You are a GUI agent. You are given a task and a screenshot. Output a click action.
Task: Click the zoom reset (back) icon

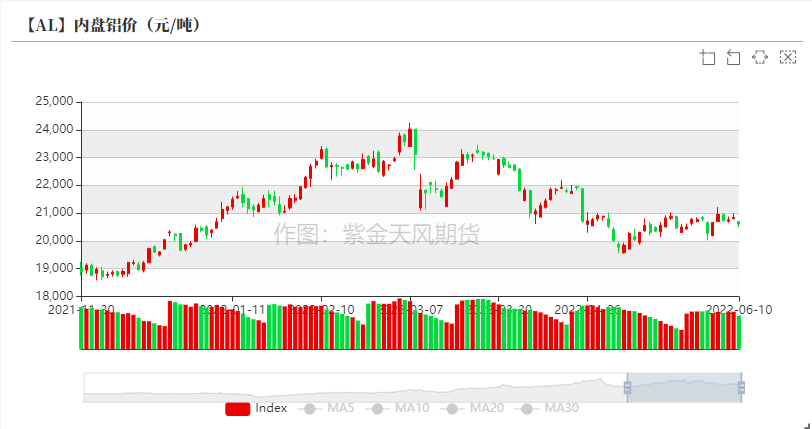coord(734,57)
